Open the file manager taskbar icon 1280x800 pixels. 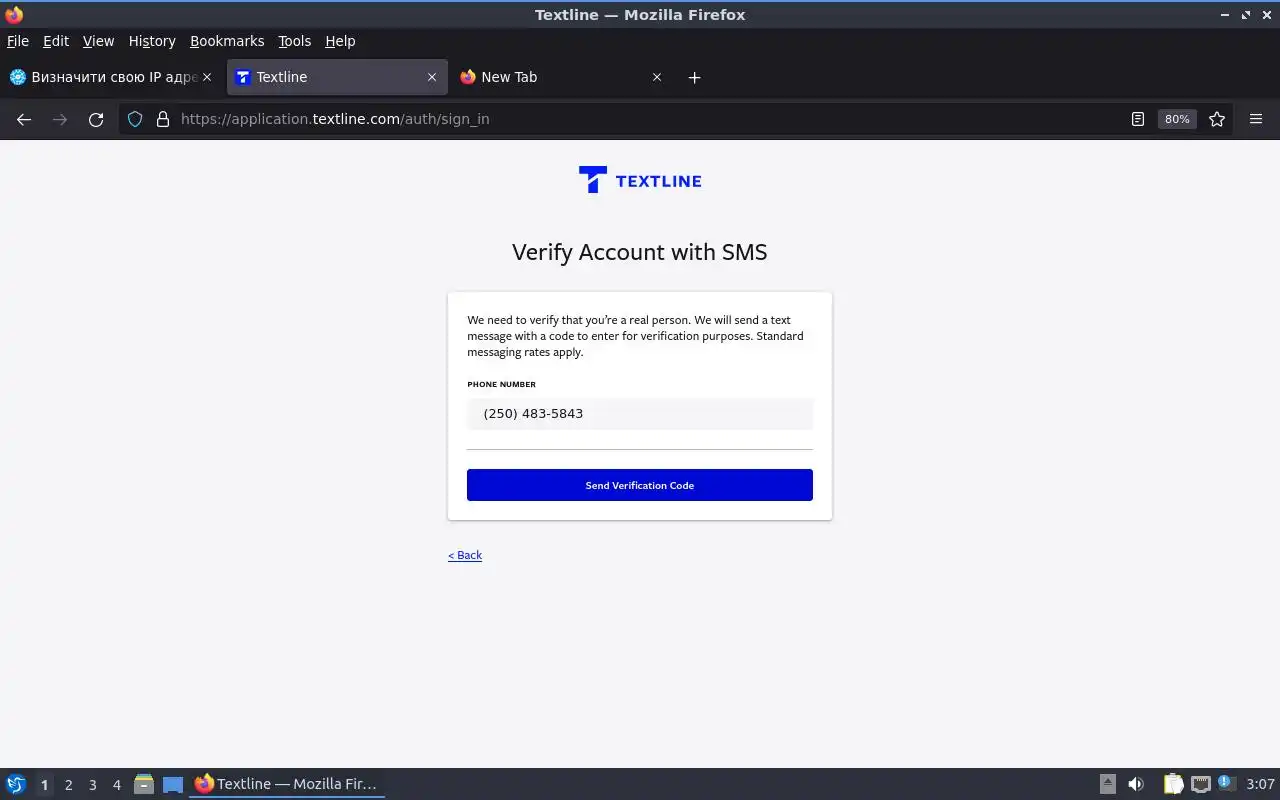(144, 784)
